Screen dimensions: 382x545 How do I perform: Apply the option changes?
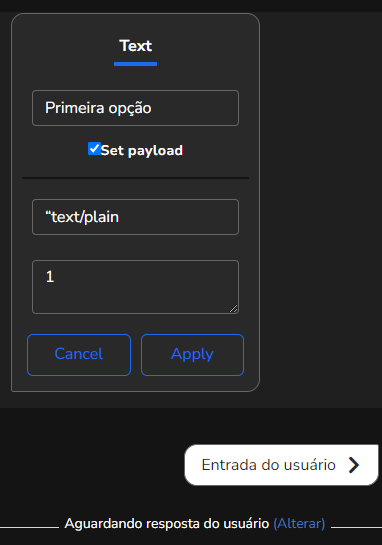tap(192, 355)
